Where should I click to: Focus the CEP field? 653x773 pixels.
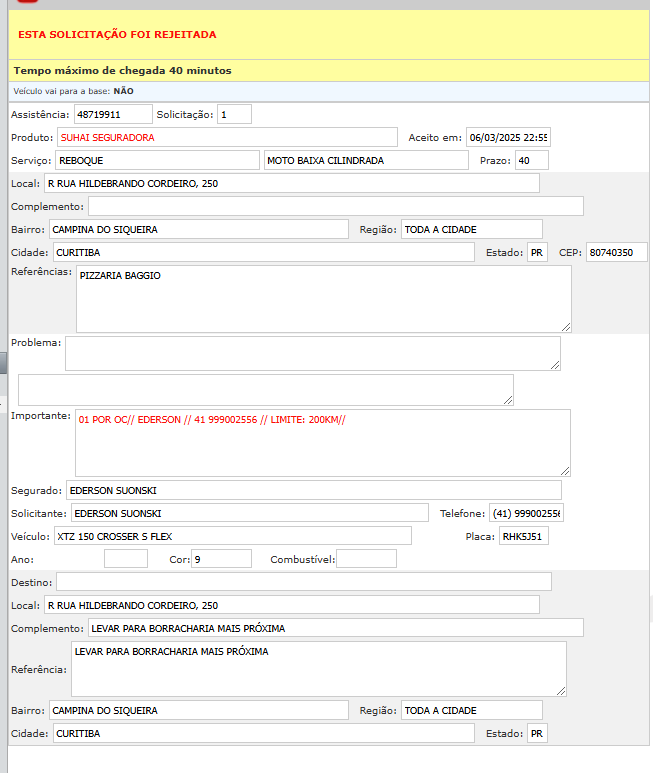tap(616, 252)
